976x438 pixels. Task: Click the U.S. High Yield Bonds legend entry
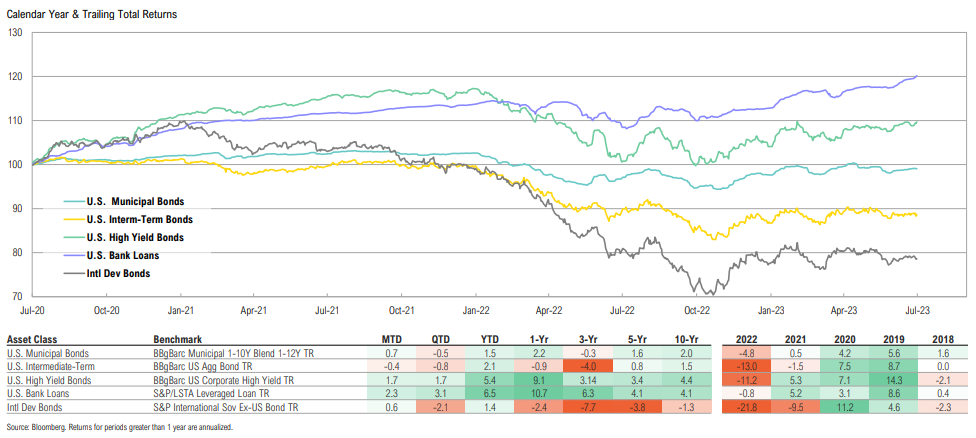(x=142, y=237)
